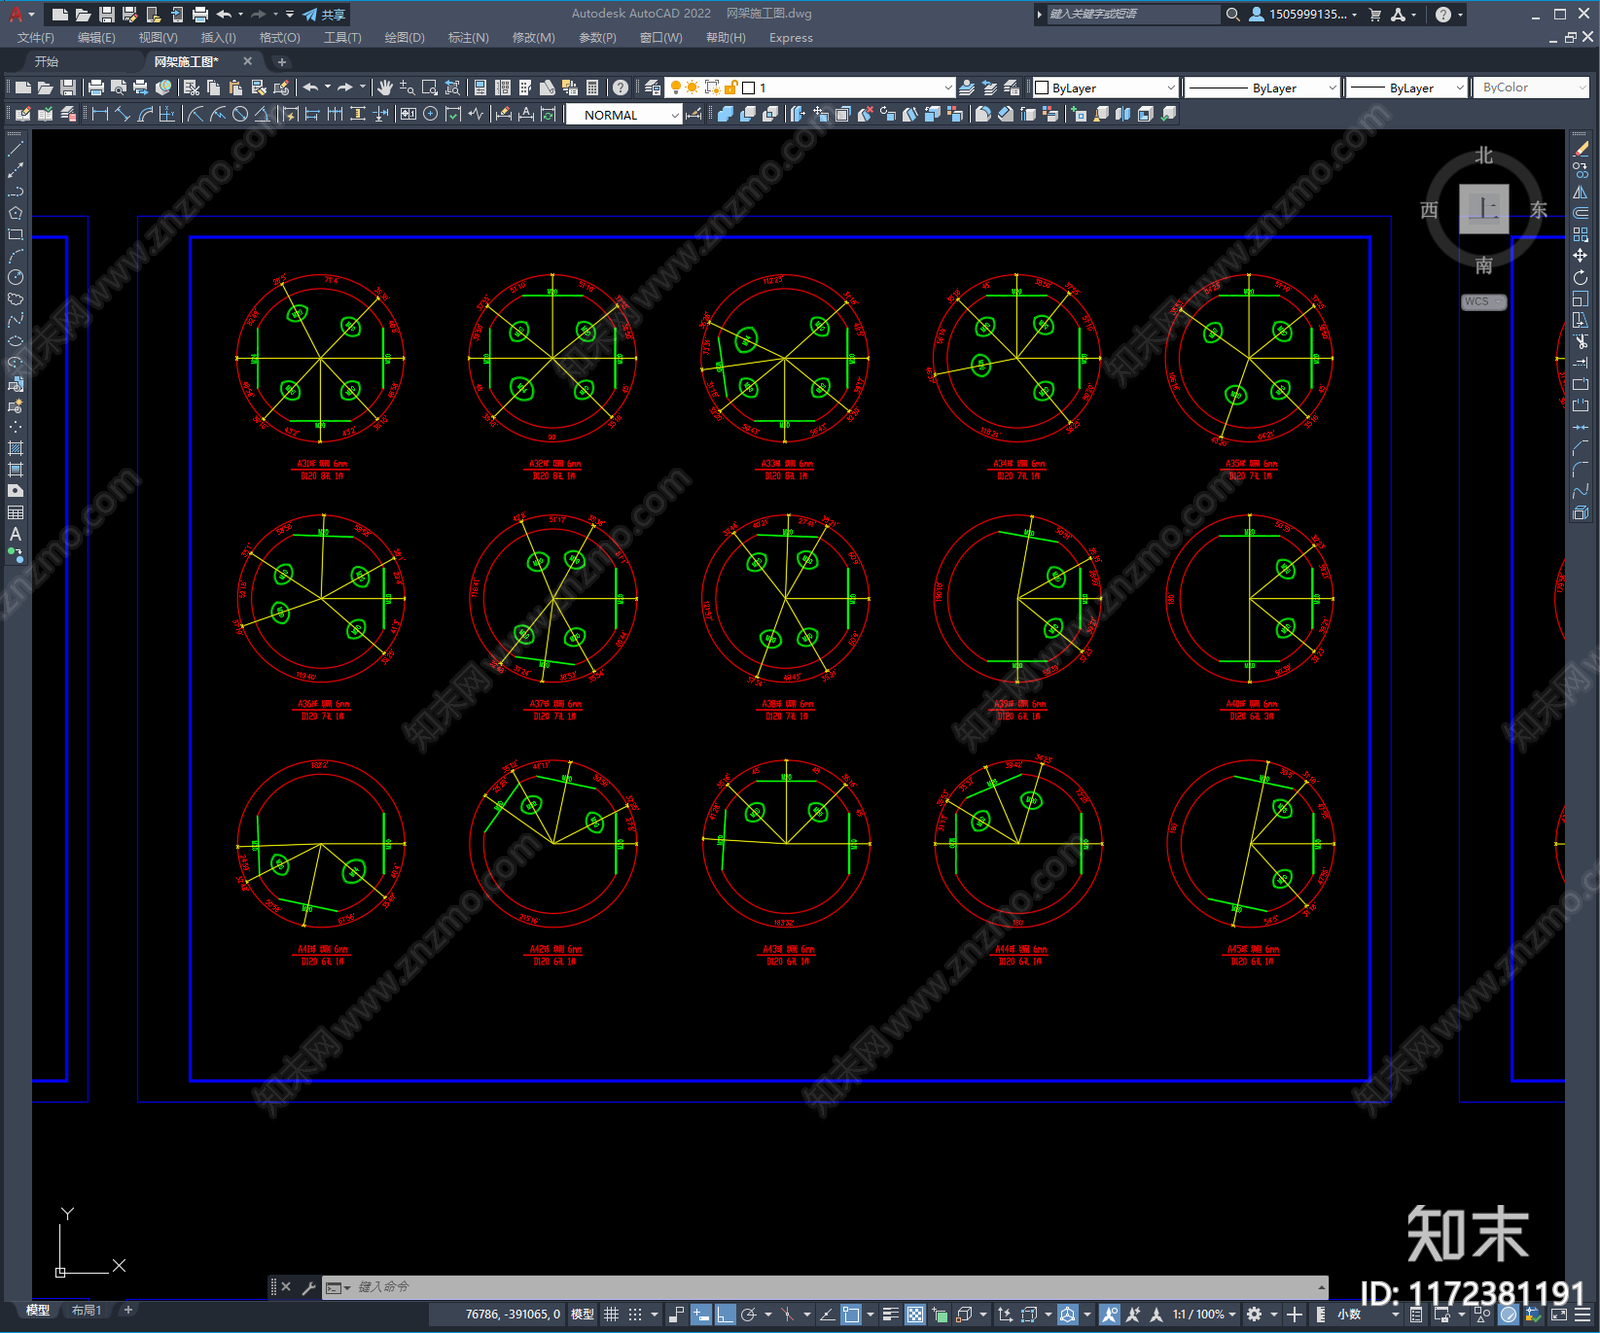
Task: Click the 上 top face of the ViewCube
Action: point(1484,210)
